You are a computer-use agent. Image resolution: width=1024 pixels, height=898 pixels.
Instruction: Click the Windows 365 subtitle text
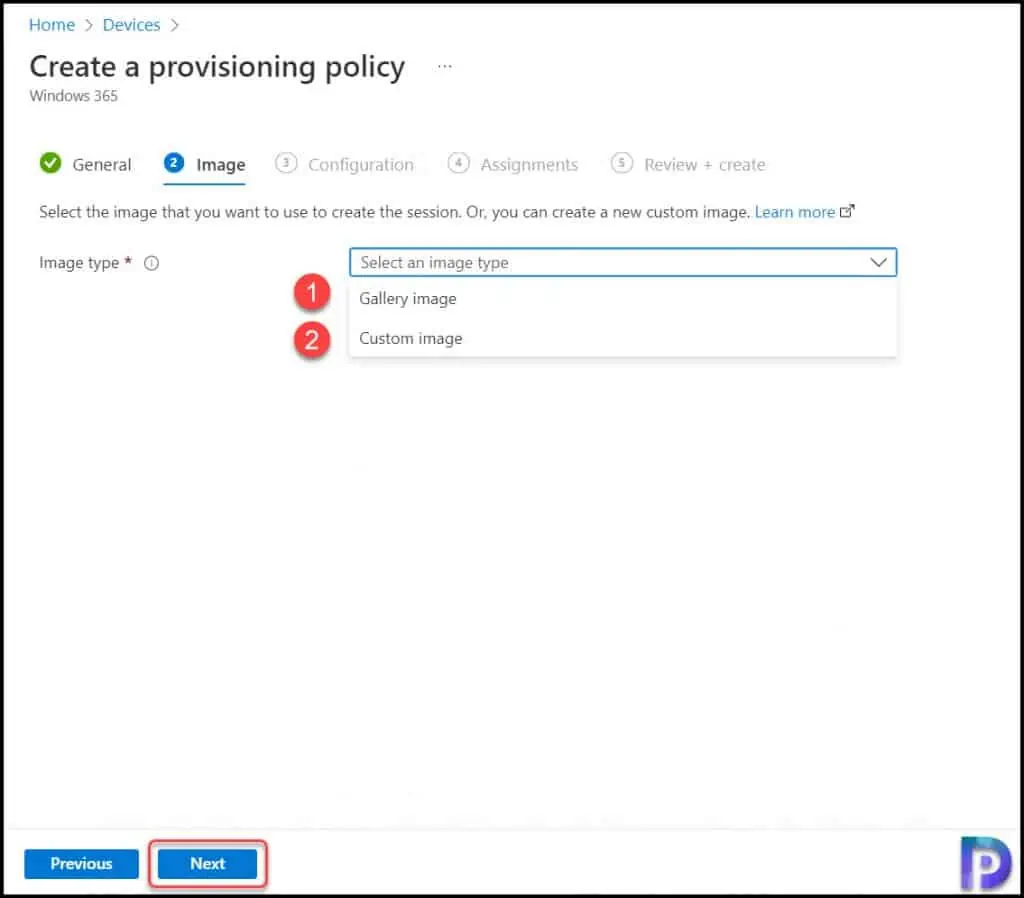[x=74, y=96]
